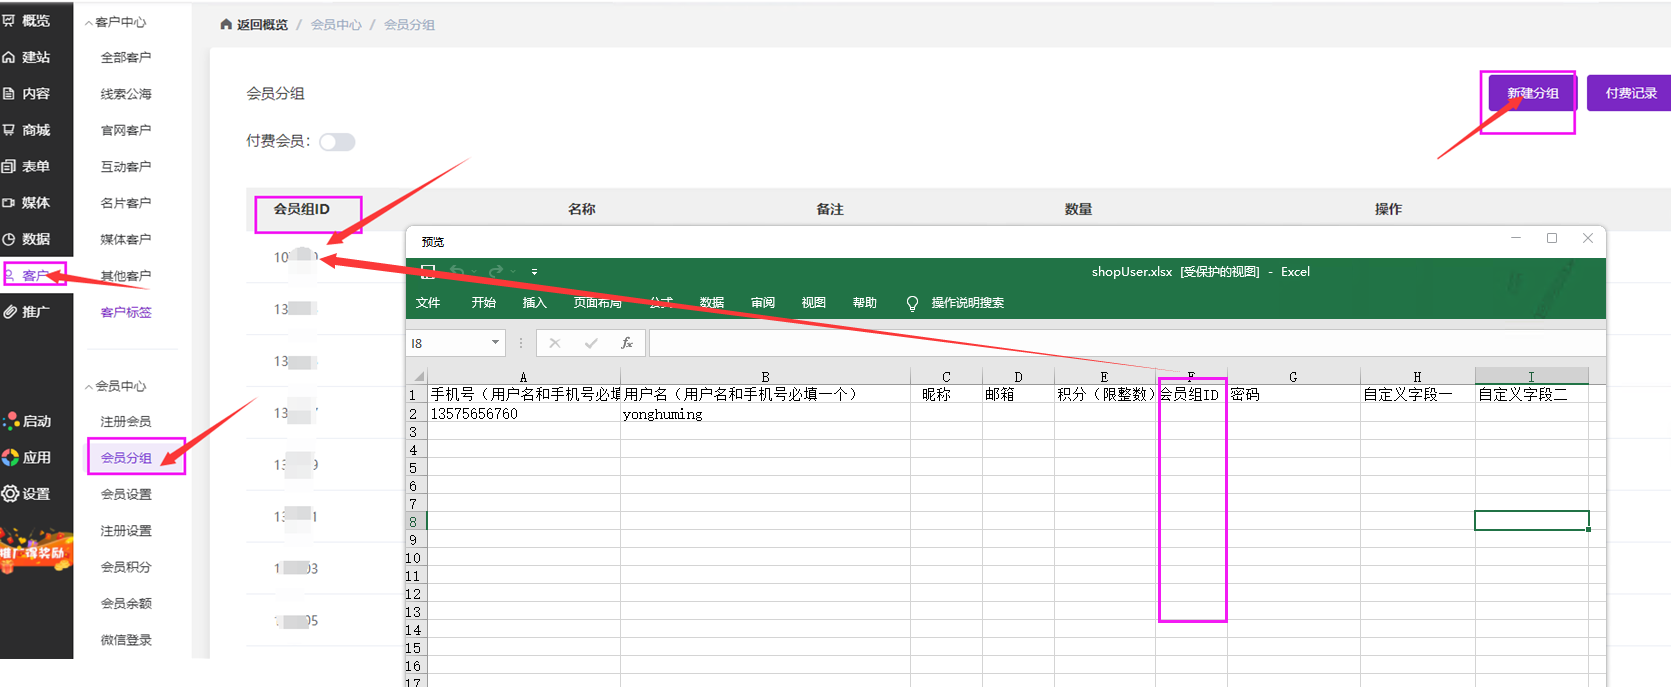Open the Quick Access Toolbar customize dropdown
The width and height of the screenshot is (1671, 687).
click(534, 272)
